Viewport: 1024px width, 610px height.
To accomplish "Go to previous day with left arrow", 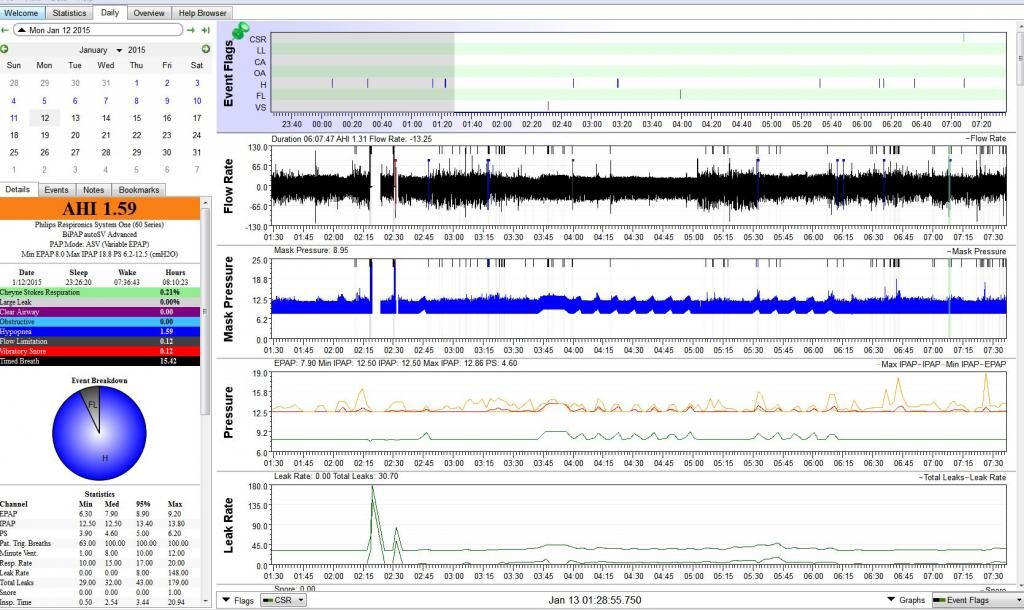I will 5,31.
